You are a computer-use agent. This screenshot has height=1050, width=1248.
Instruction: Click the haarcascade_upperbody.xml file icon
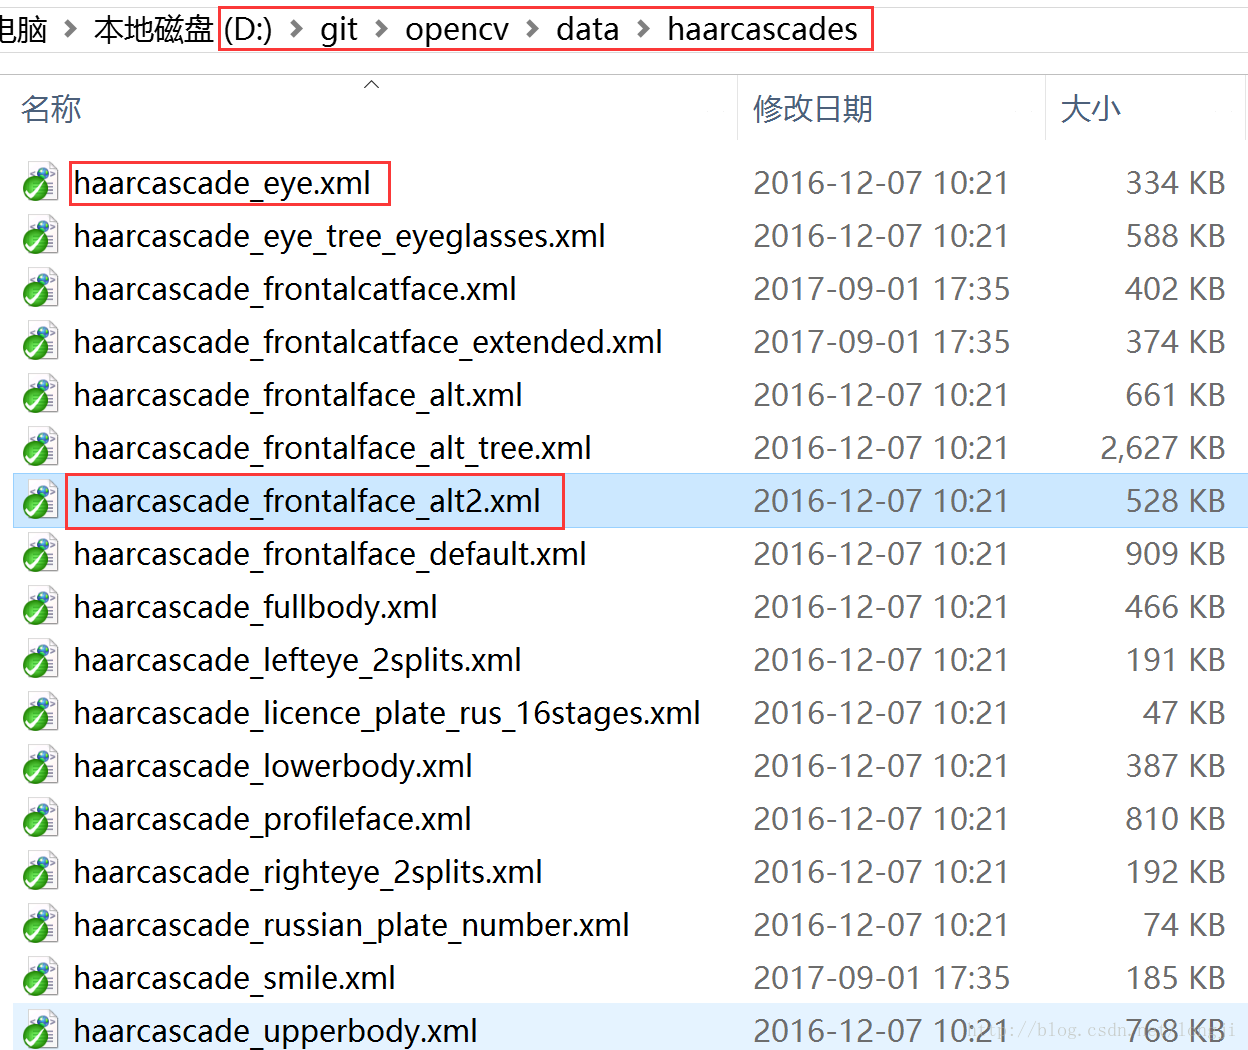pos(39,1031)
